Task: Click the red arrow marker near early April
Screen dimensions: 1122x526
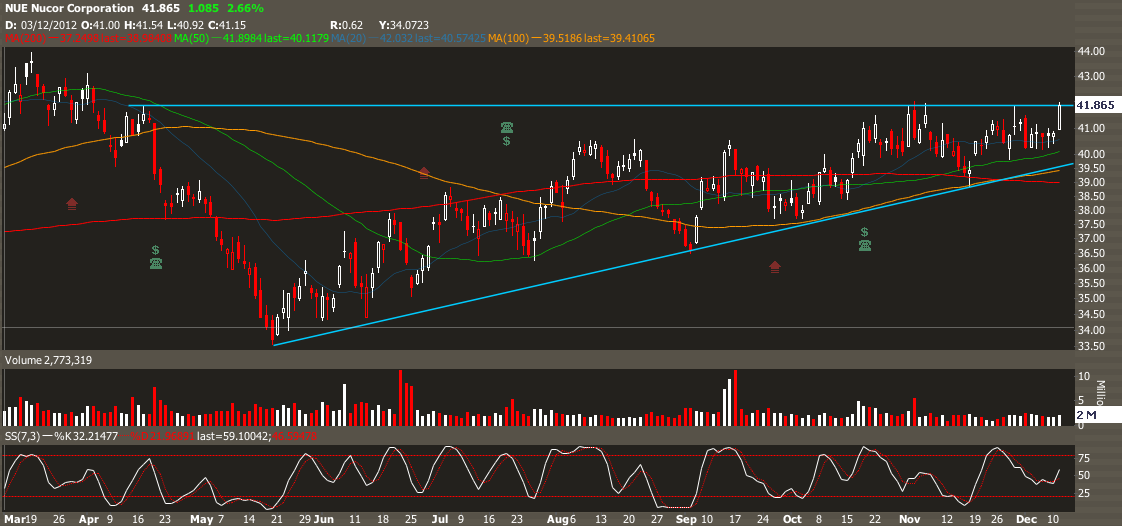Action: 72,204
